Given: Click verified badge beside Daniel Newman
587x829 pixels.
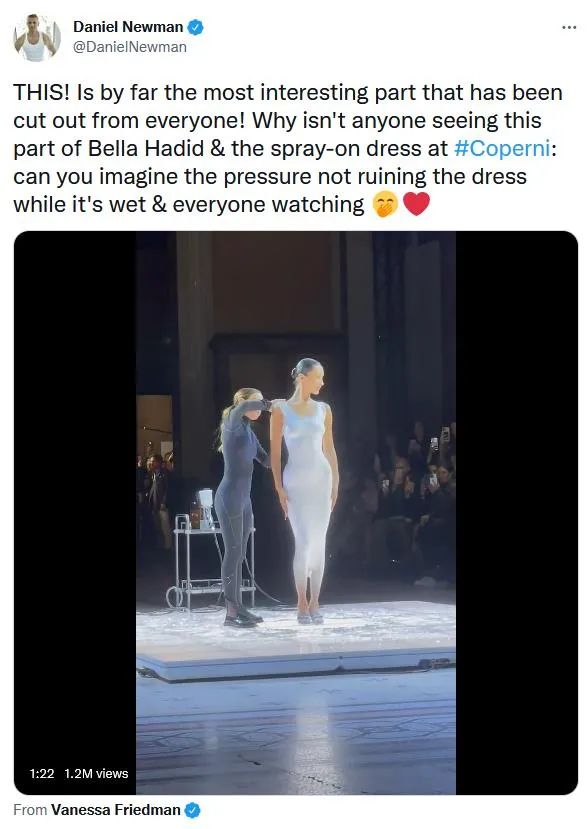Looking at the screenshot, I should [x=196, y=27].
